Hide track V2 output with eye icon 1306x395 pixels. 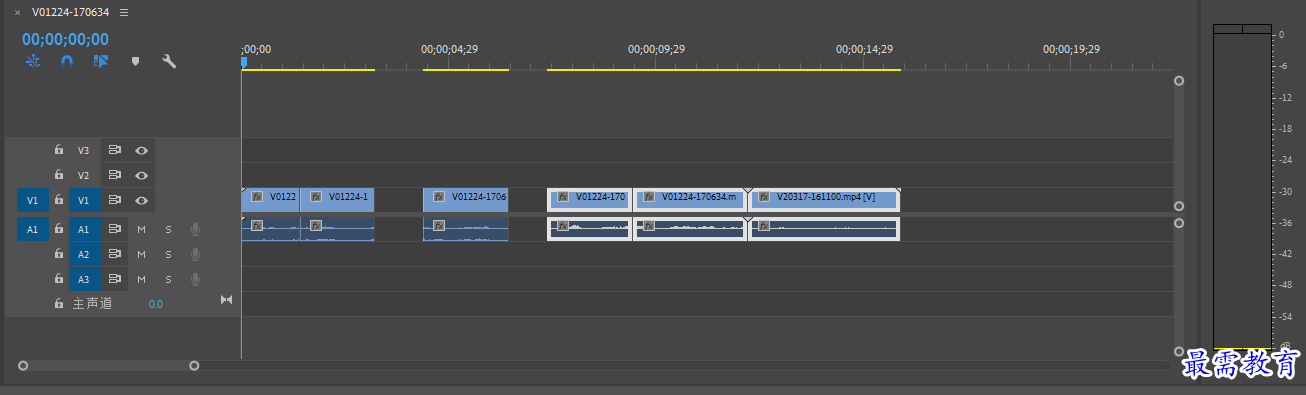tap(142, 175)
